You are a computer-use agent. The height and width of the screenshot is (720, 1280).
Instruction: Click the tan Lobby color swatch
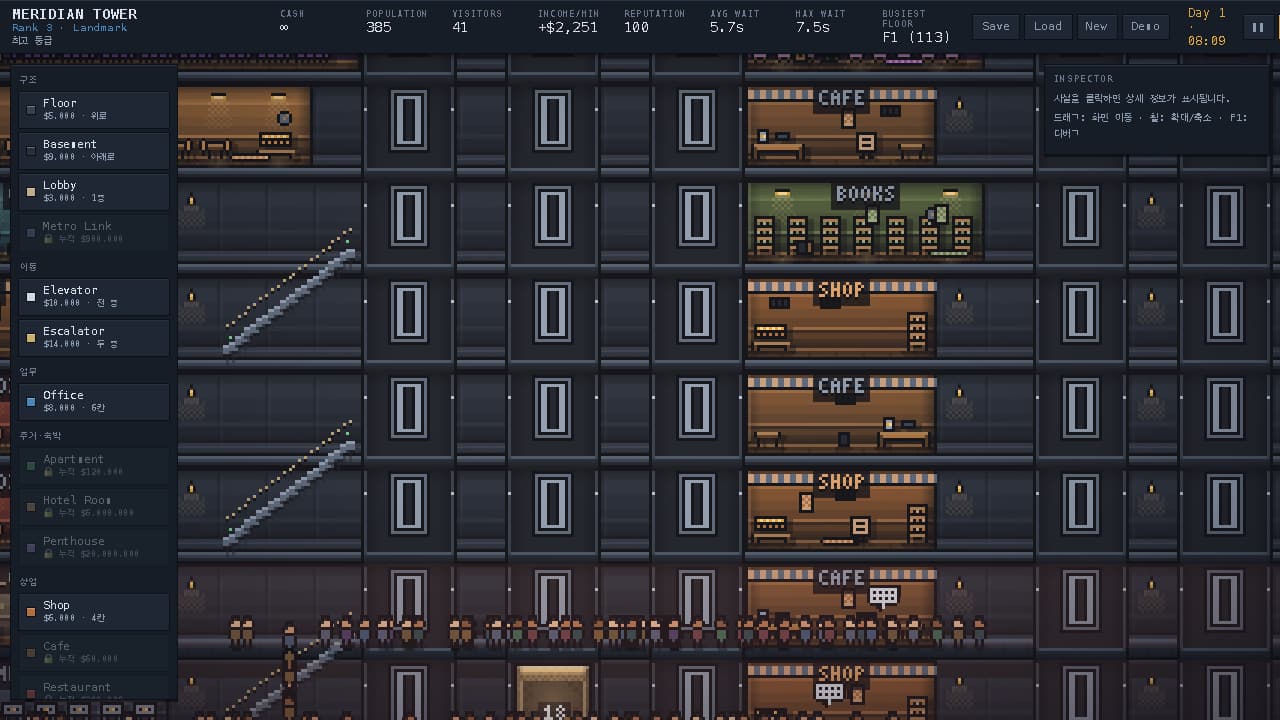(x=31, y=191)
